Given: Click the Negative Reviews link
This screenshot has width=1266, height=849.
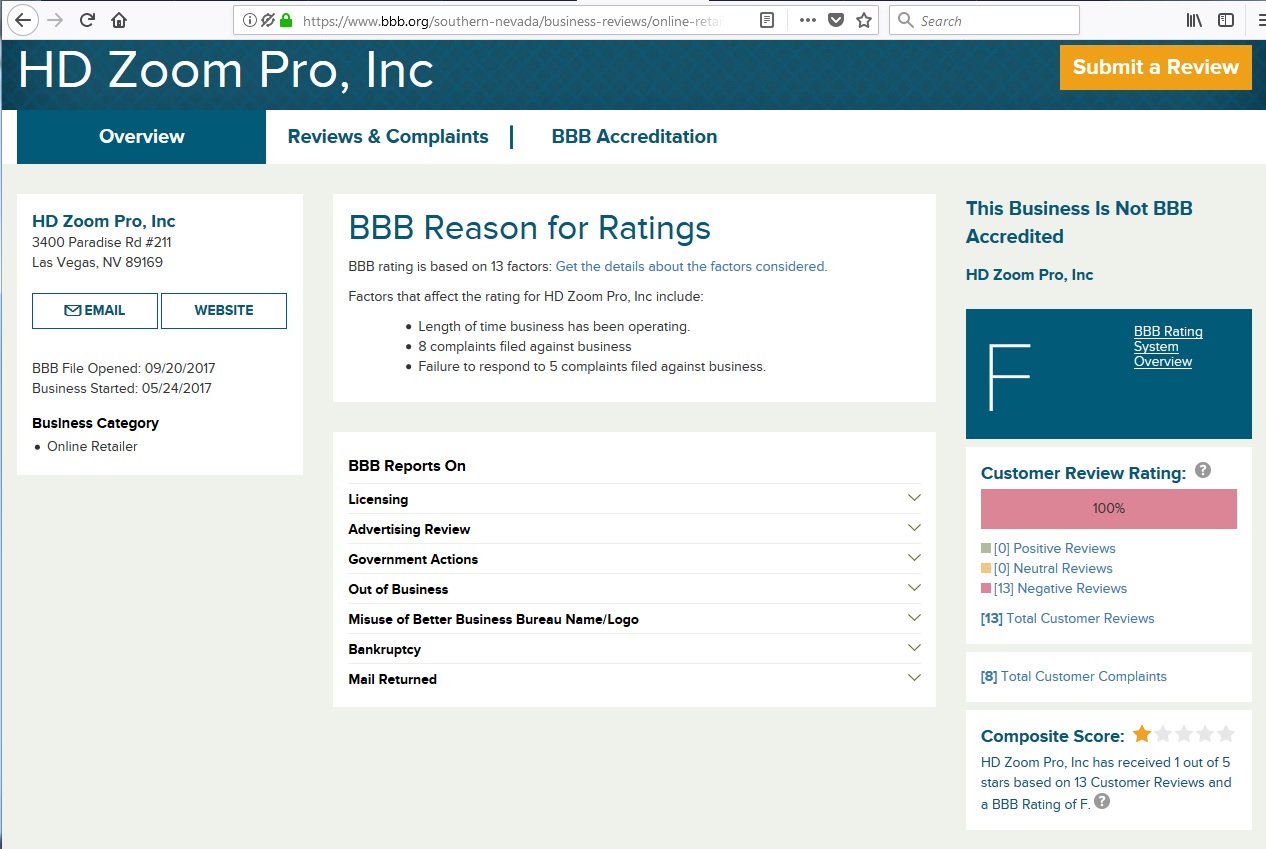Looking at the screenshot, I should point(1060,588).
